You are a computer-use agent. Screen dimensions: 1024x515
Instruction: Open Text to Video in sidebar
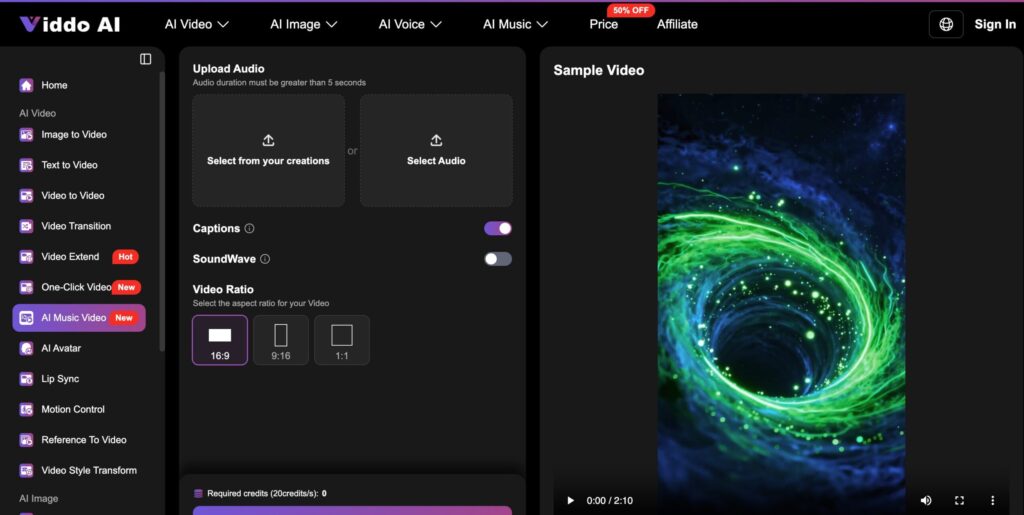click(69, 165)
